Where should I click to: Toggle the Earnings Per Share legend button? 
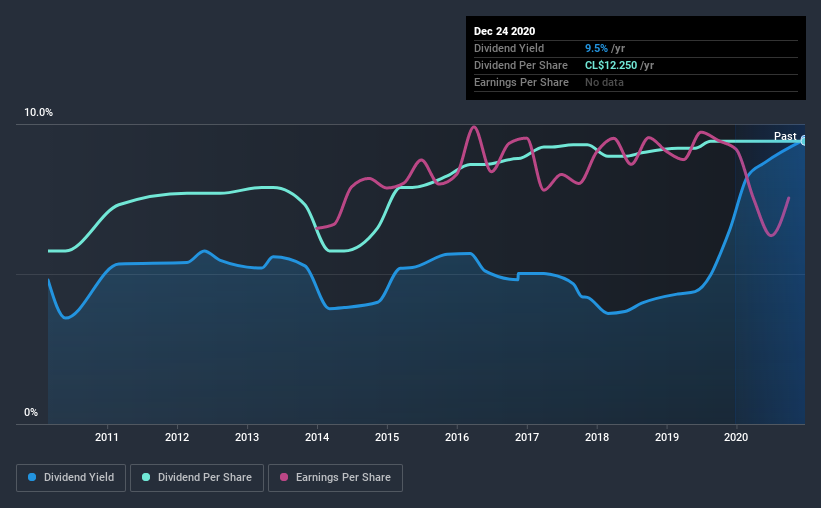click(x=335, y=478)
